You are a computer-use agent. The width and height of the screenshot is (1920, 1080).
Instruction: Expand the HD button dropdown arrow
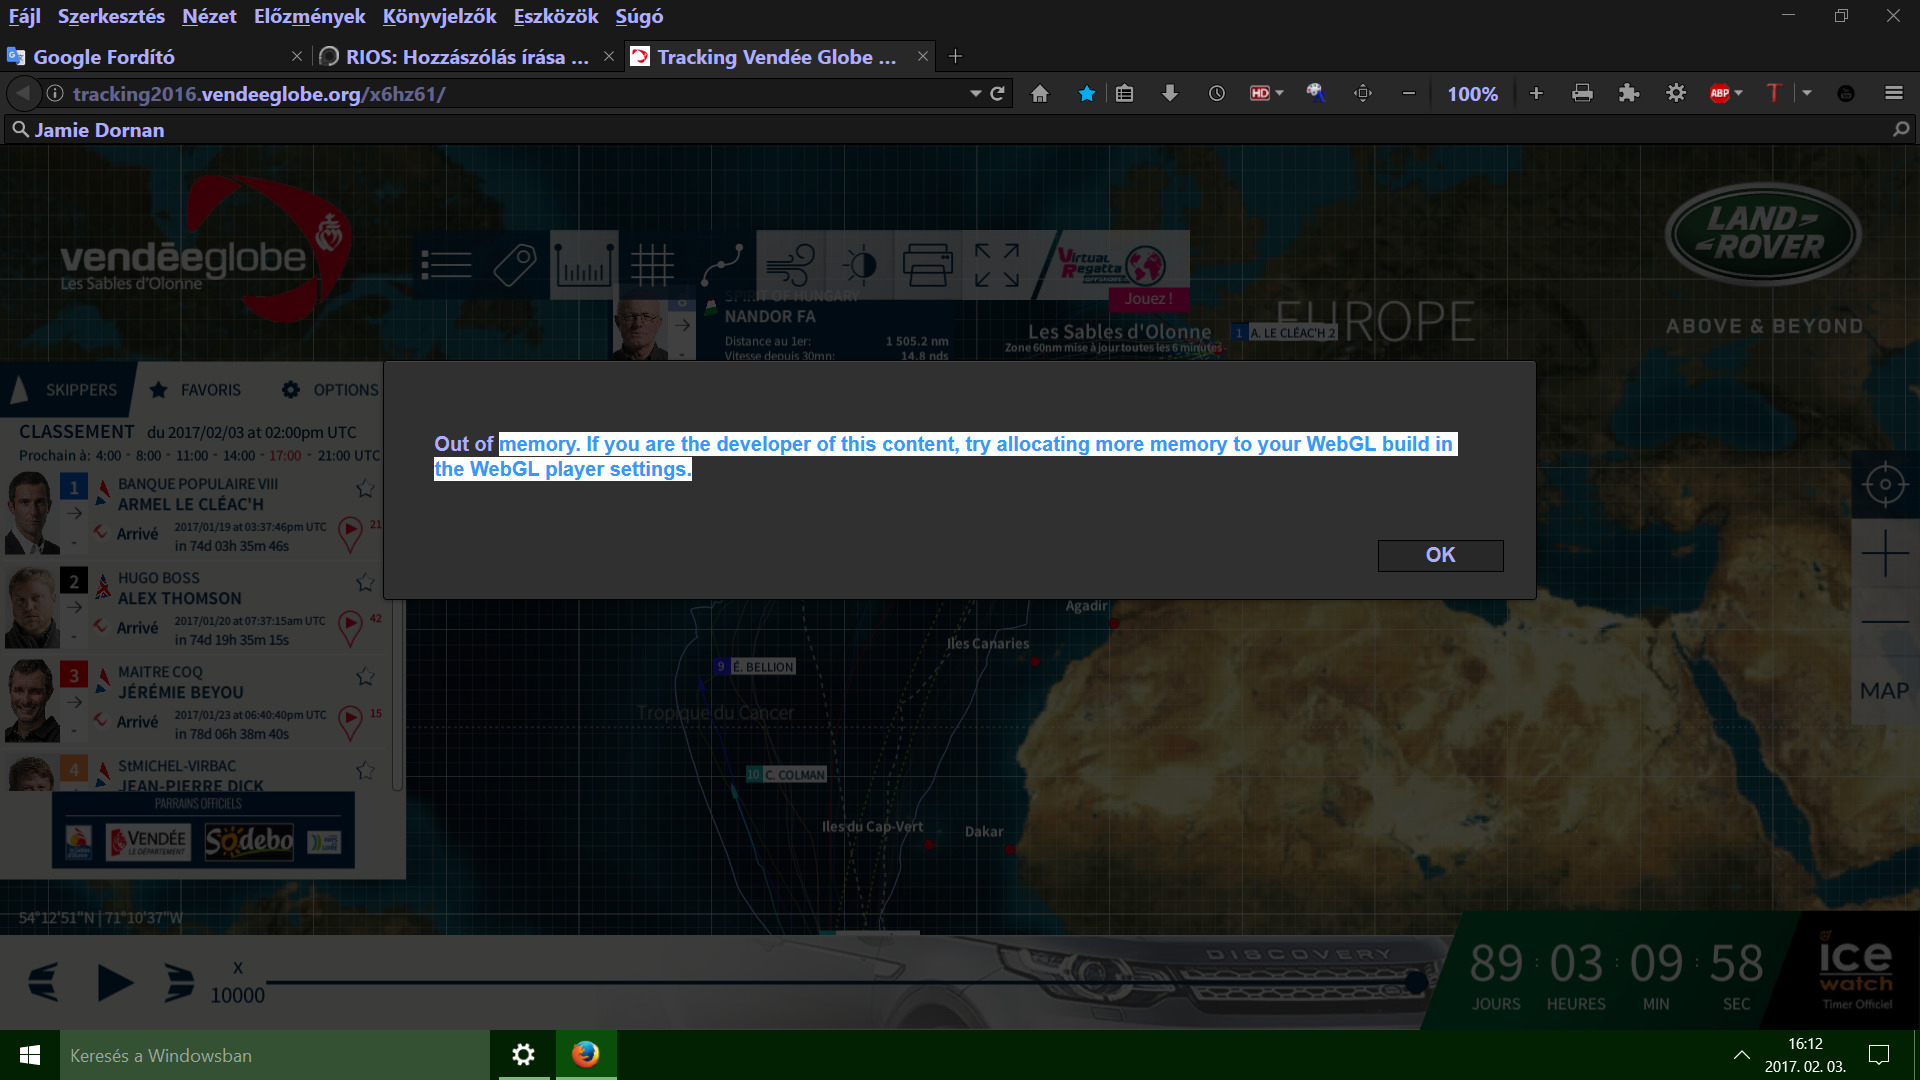(1279, 93)
